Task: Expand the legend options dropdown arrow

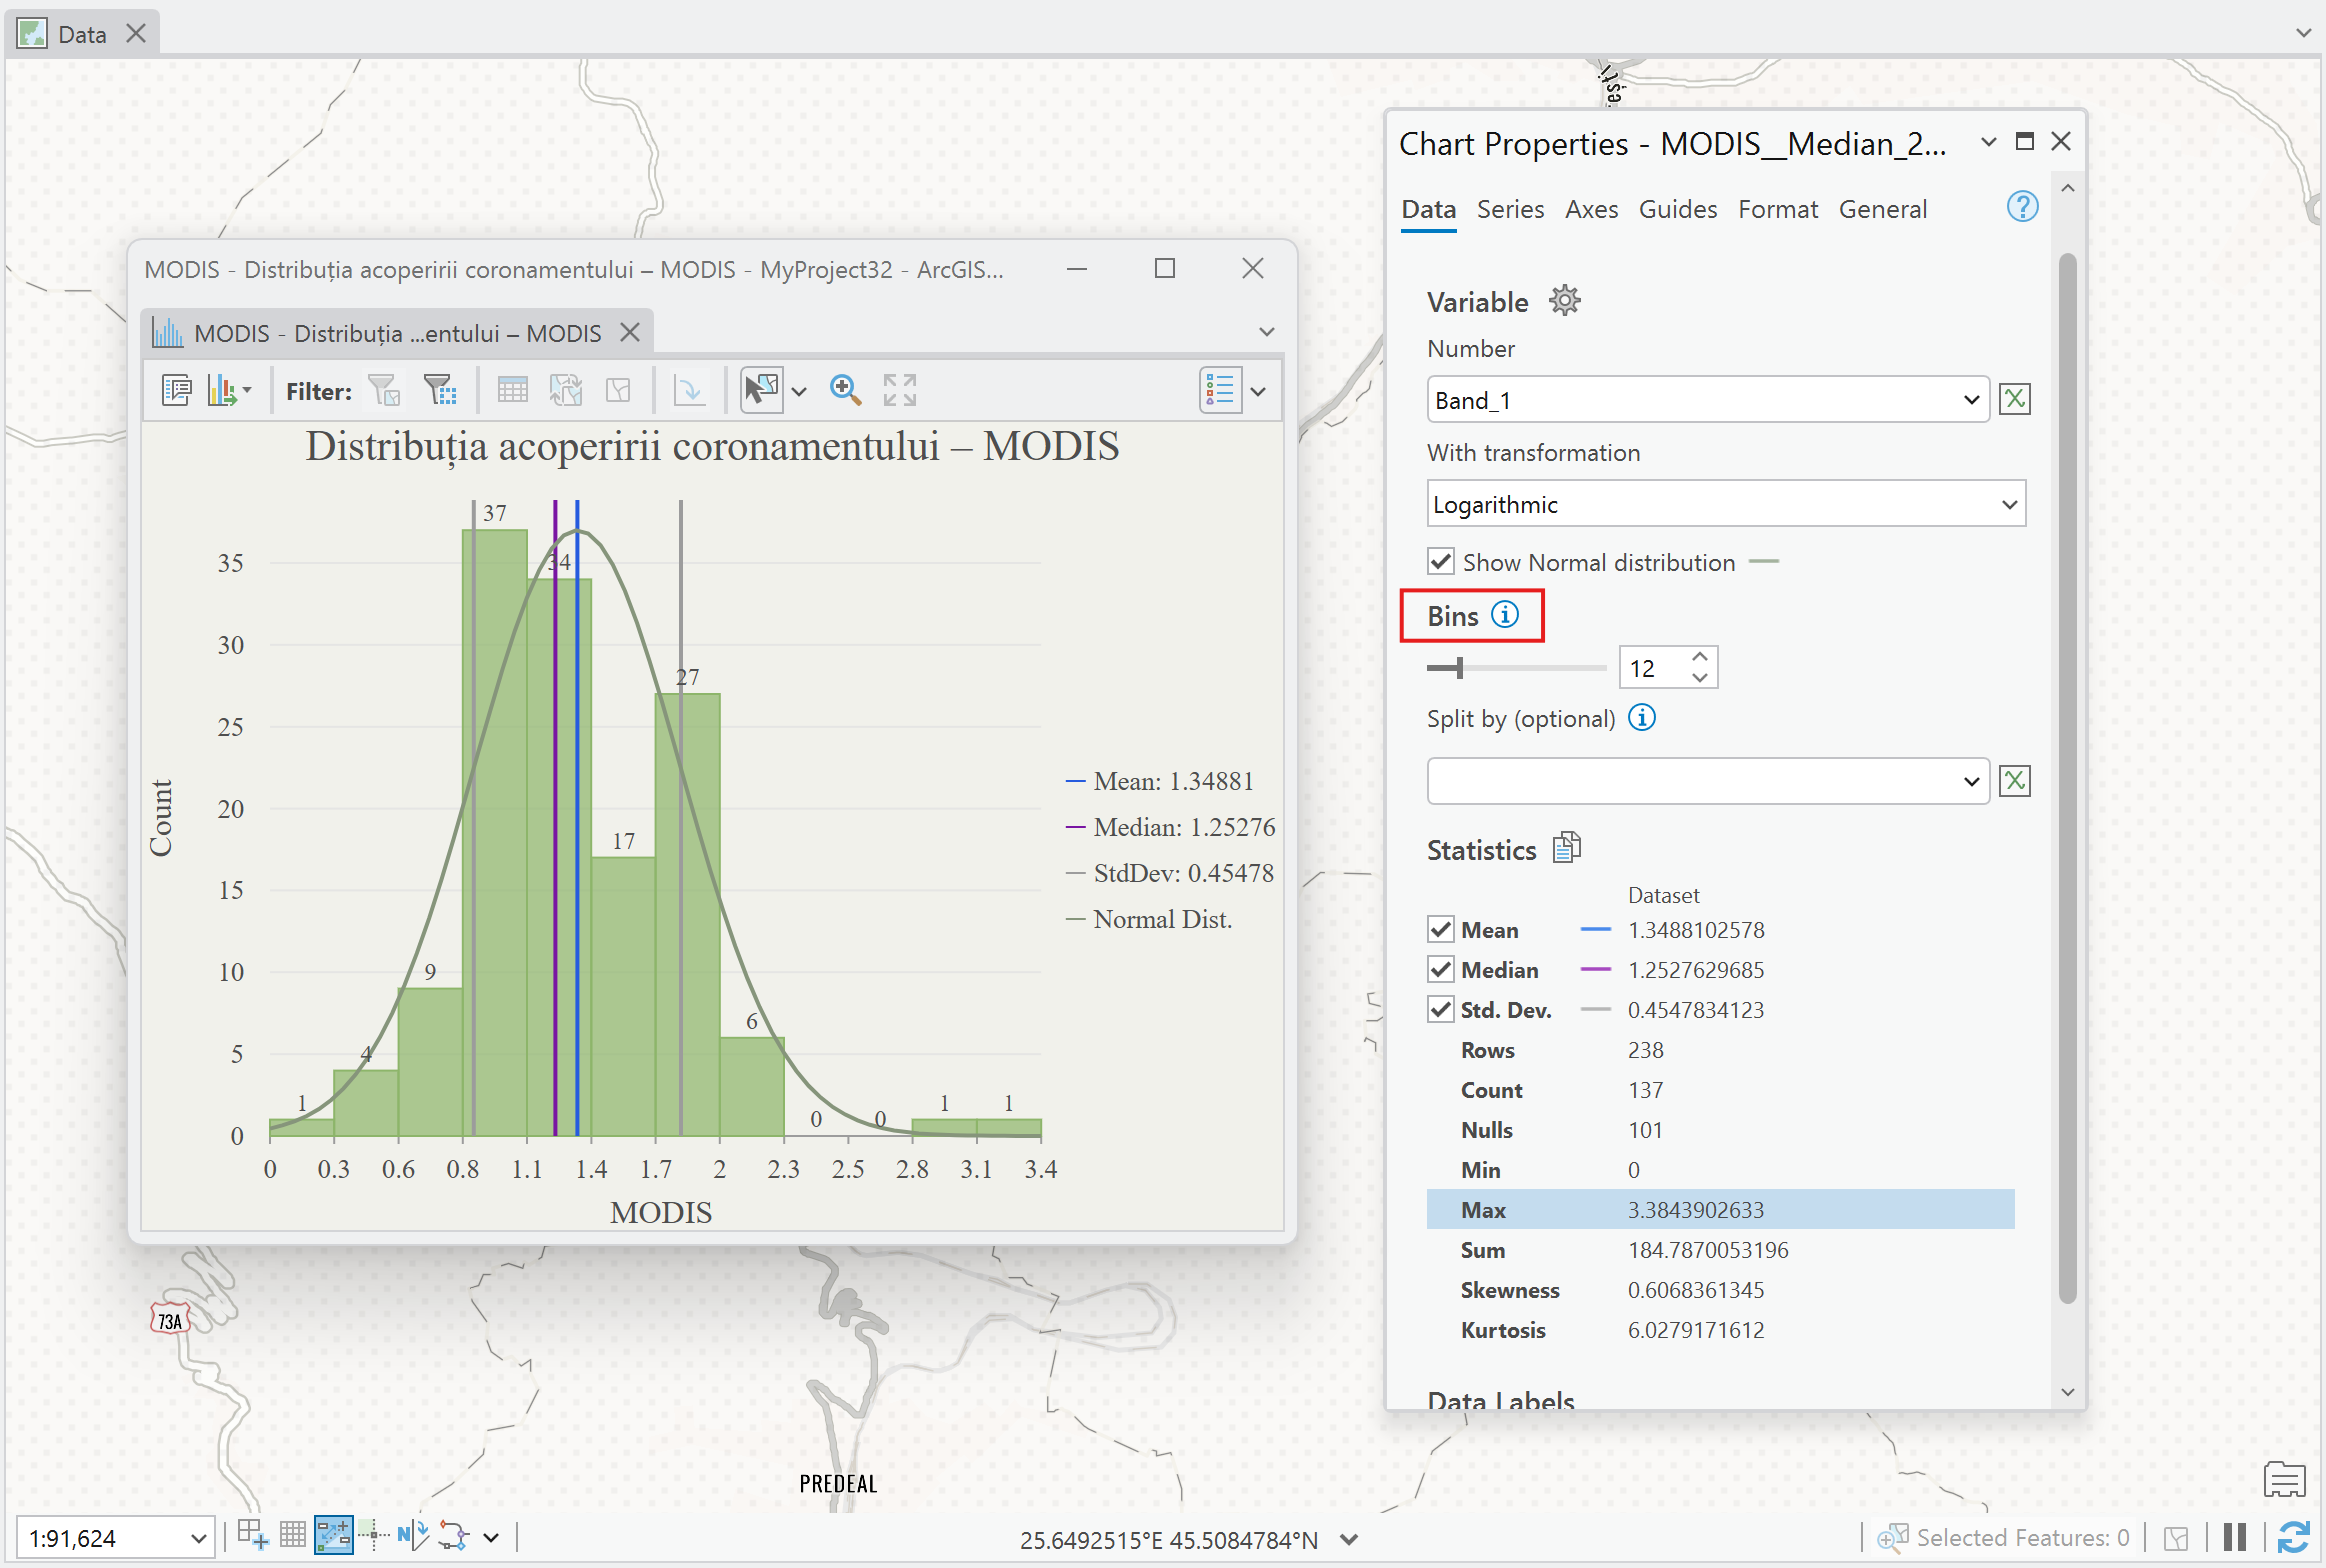Action: pos(1258,391)
